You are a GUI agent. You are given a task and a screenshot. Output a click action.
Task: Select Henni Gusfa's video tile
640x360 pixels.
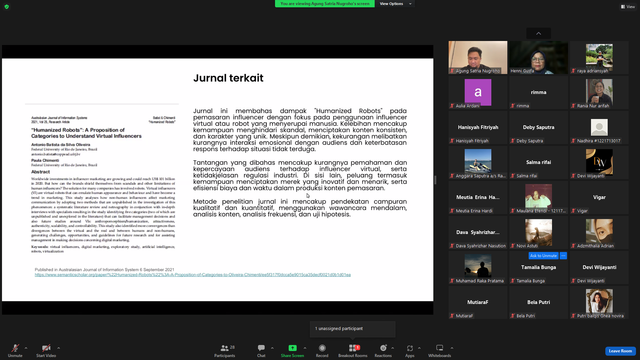pos(538,58)
